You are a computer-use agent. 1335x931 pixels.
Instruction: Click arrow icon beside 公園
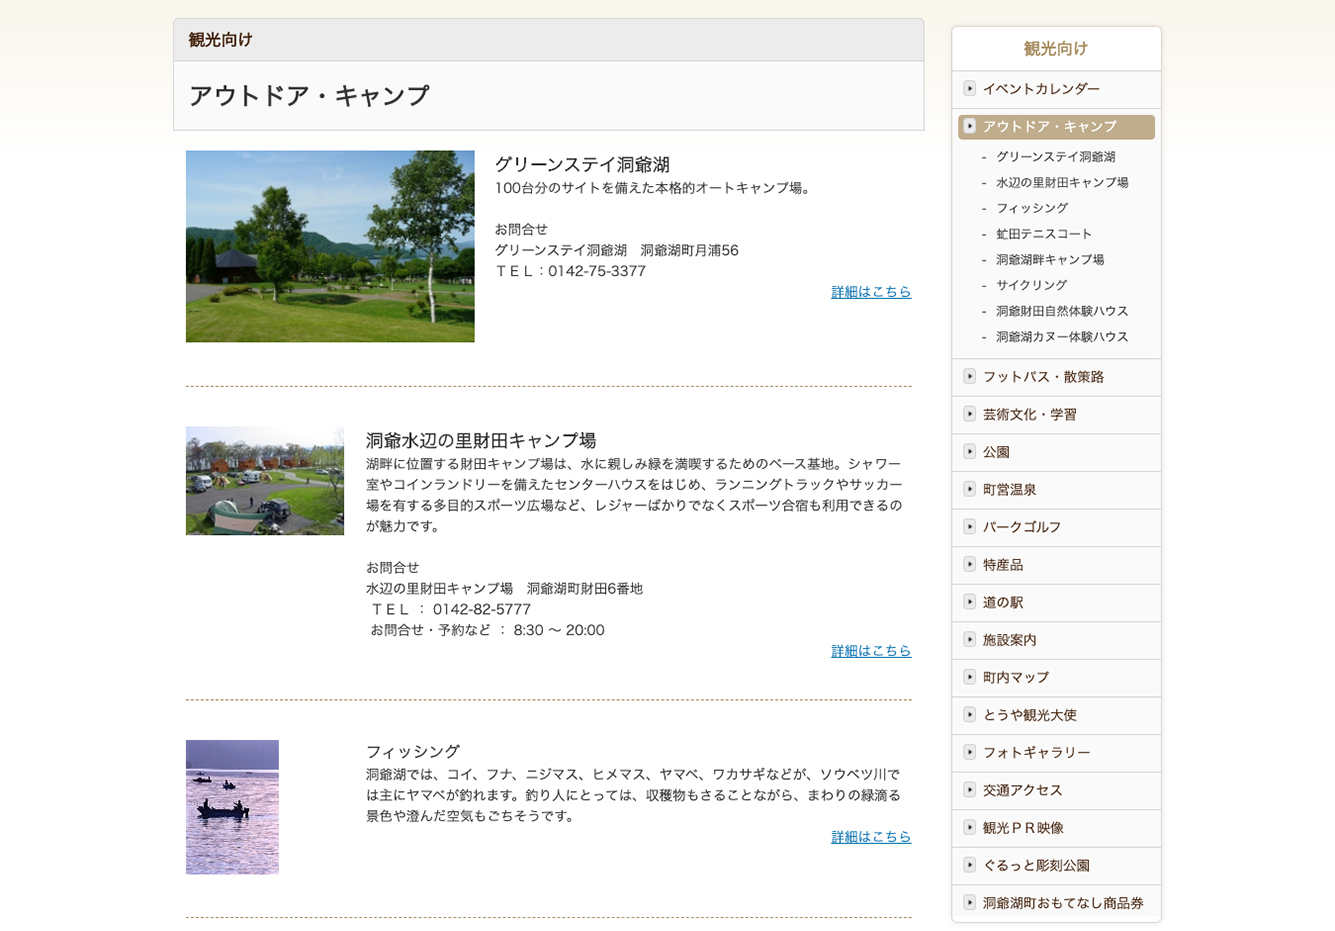coord(969,451)
